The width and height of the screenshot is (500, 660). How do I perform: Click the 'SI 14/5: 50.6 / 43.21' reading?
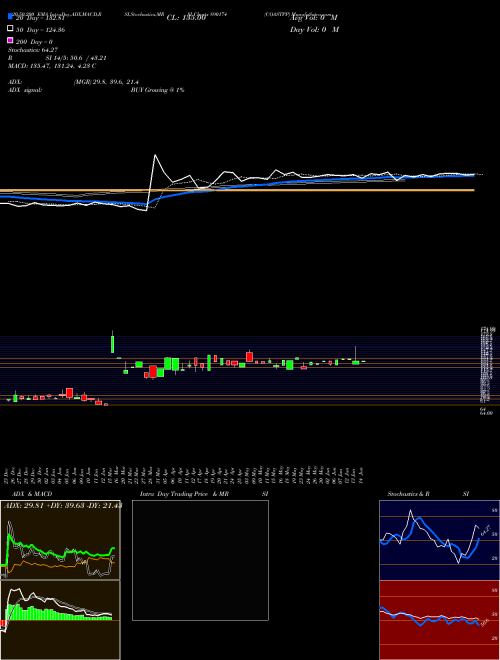[76, 58]
